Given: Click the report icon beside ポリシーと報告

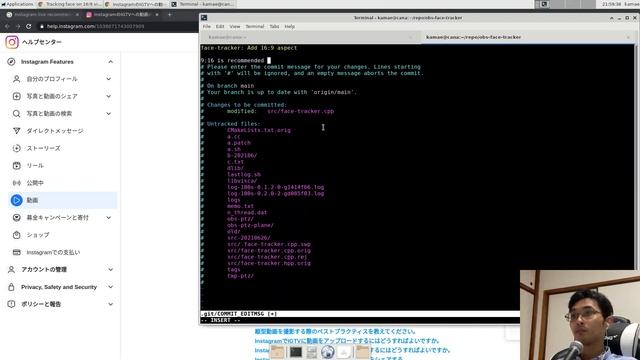Looking at the screenshot, I should (11, 304).
